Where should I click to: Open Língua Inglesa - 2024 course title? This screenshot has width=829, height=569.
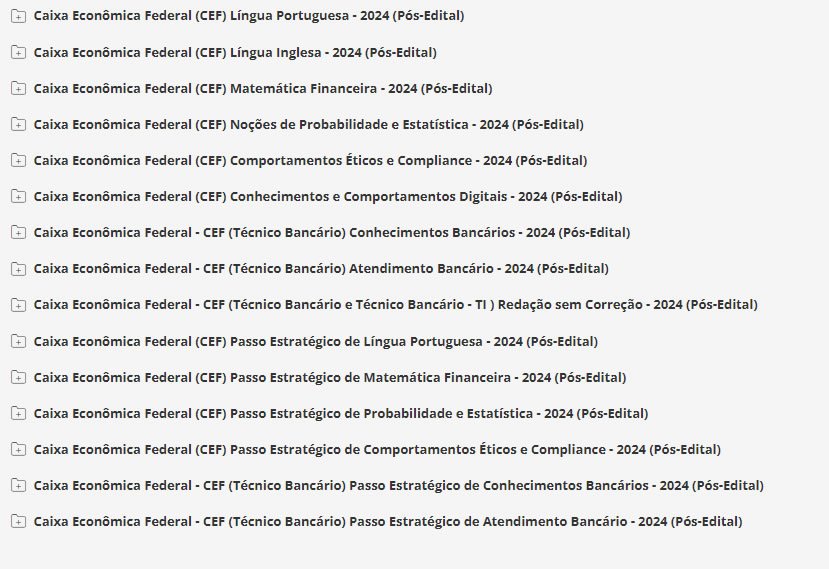point(235,52)
